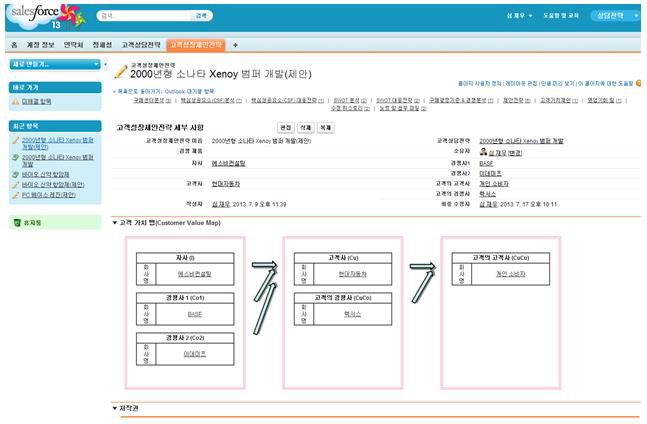
Task: Open the SWOT 대응전략 related list link
Action: (x=398, y=101)
